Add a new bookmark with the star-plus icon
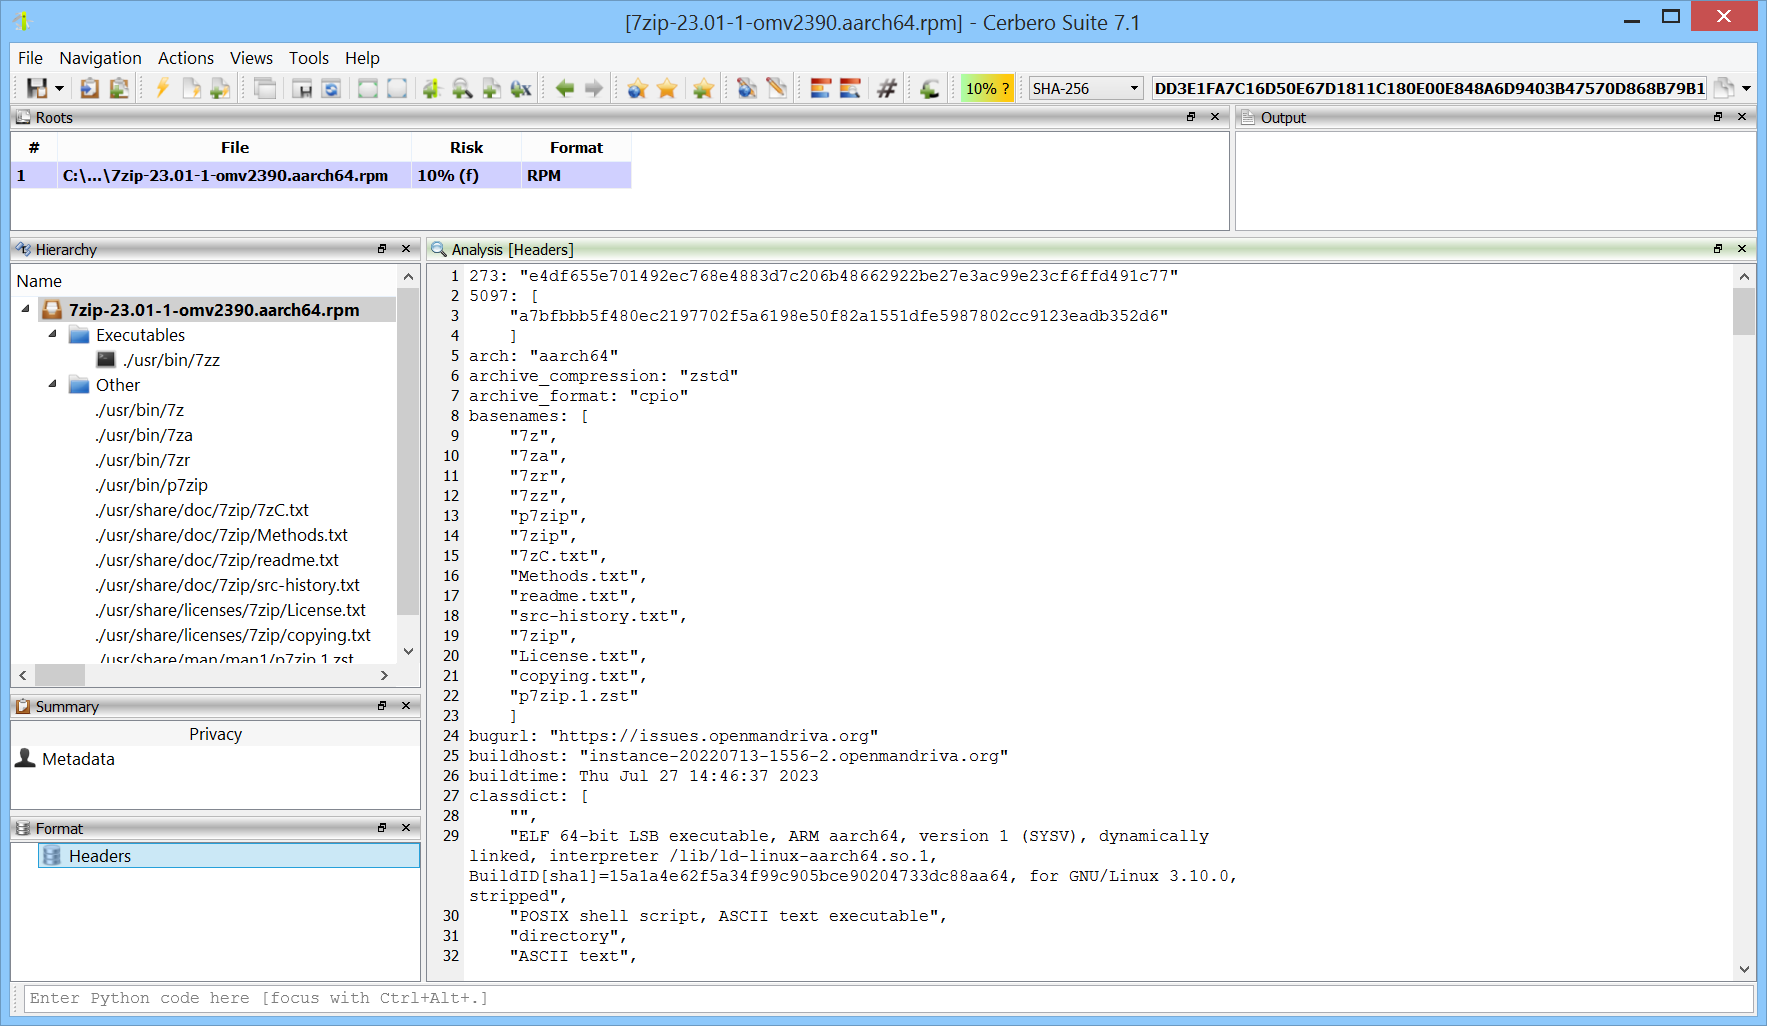The width and height of the screenshot is (1767, 1026). click(703, 88)
